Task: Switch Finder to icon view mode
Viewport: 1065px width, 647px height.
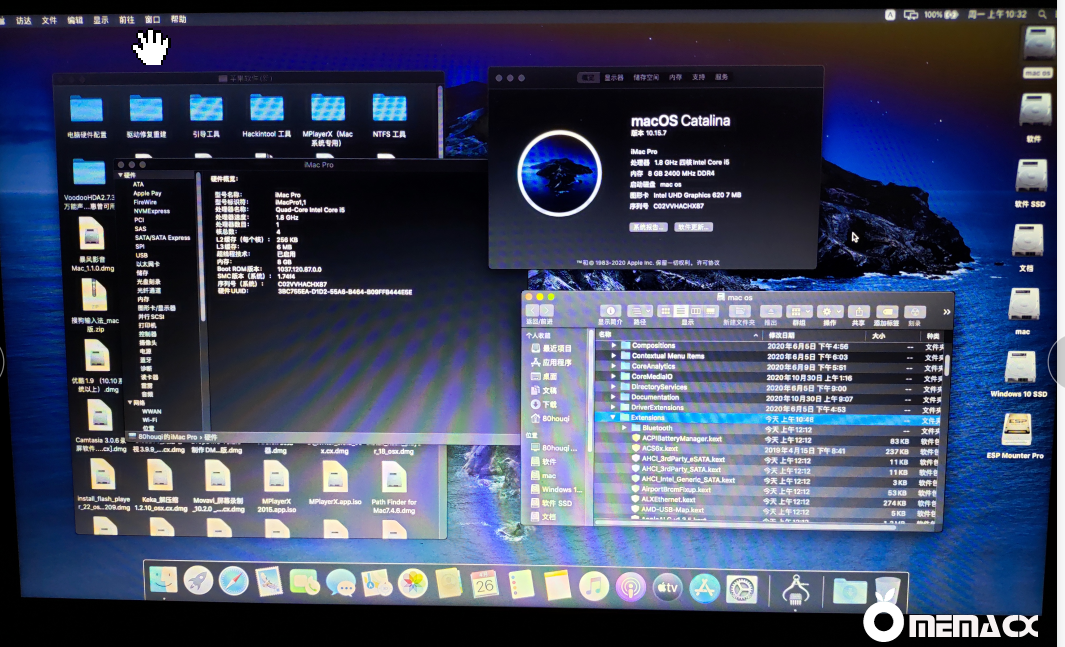Action: coord(667,312)
